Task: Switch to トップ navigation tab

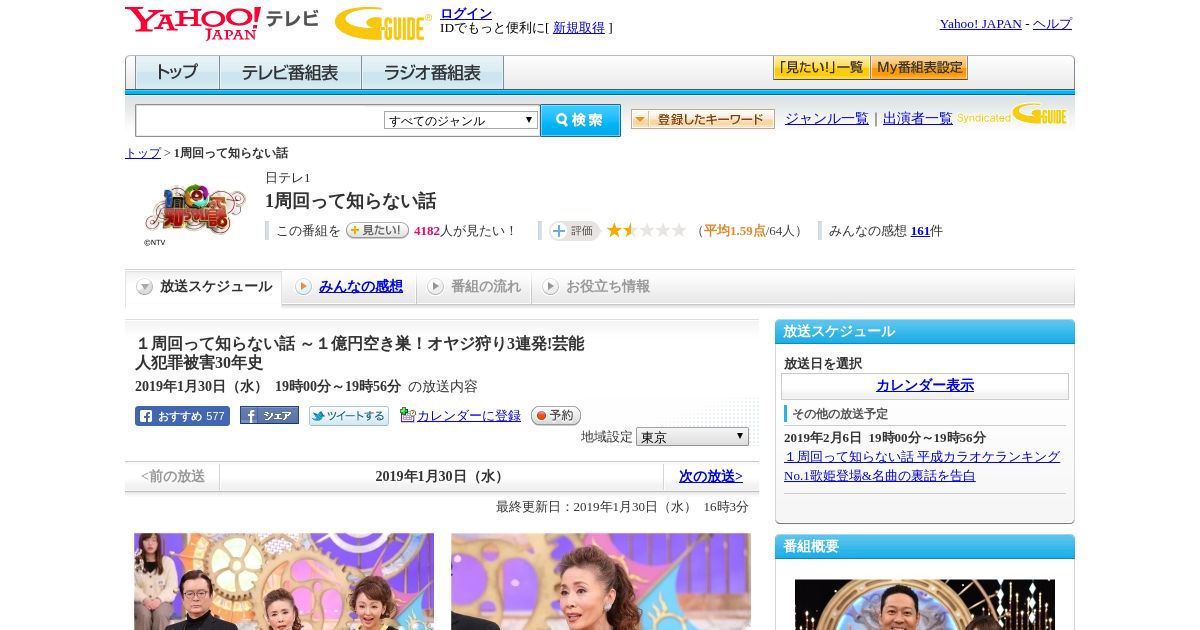Action: 177,72
